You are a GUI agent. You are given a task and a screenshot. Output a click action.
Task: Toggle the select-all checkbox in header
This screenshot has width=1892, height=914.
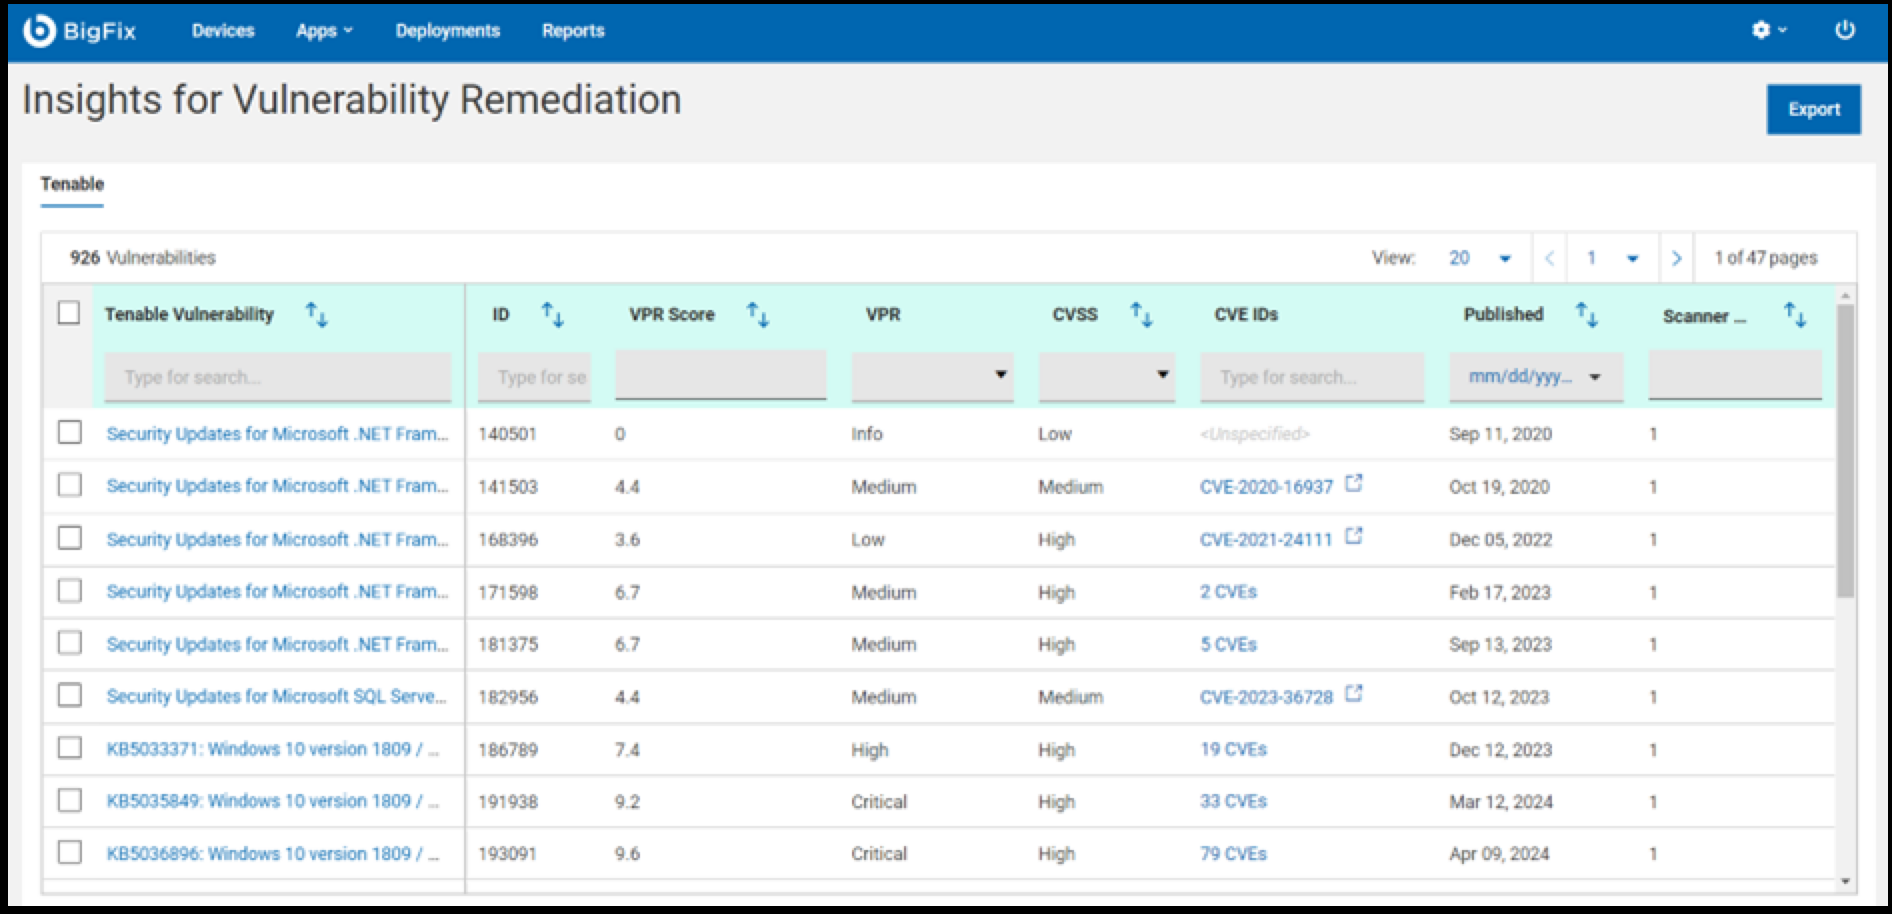[69, 313]
